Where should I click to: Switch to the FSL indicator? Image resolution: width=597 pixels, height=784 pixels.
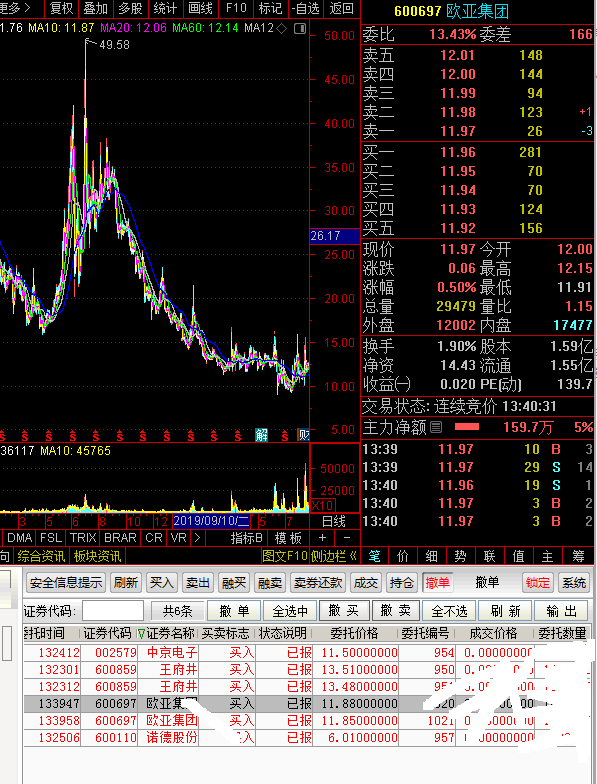52,538
